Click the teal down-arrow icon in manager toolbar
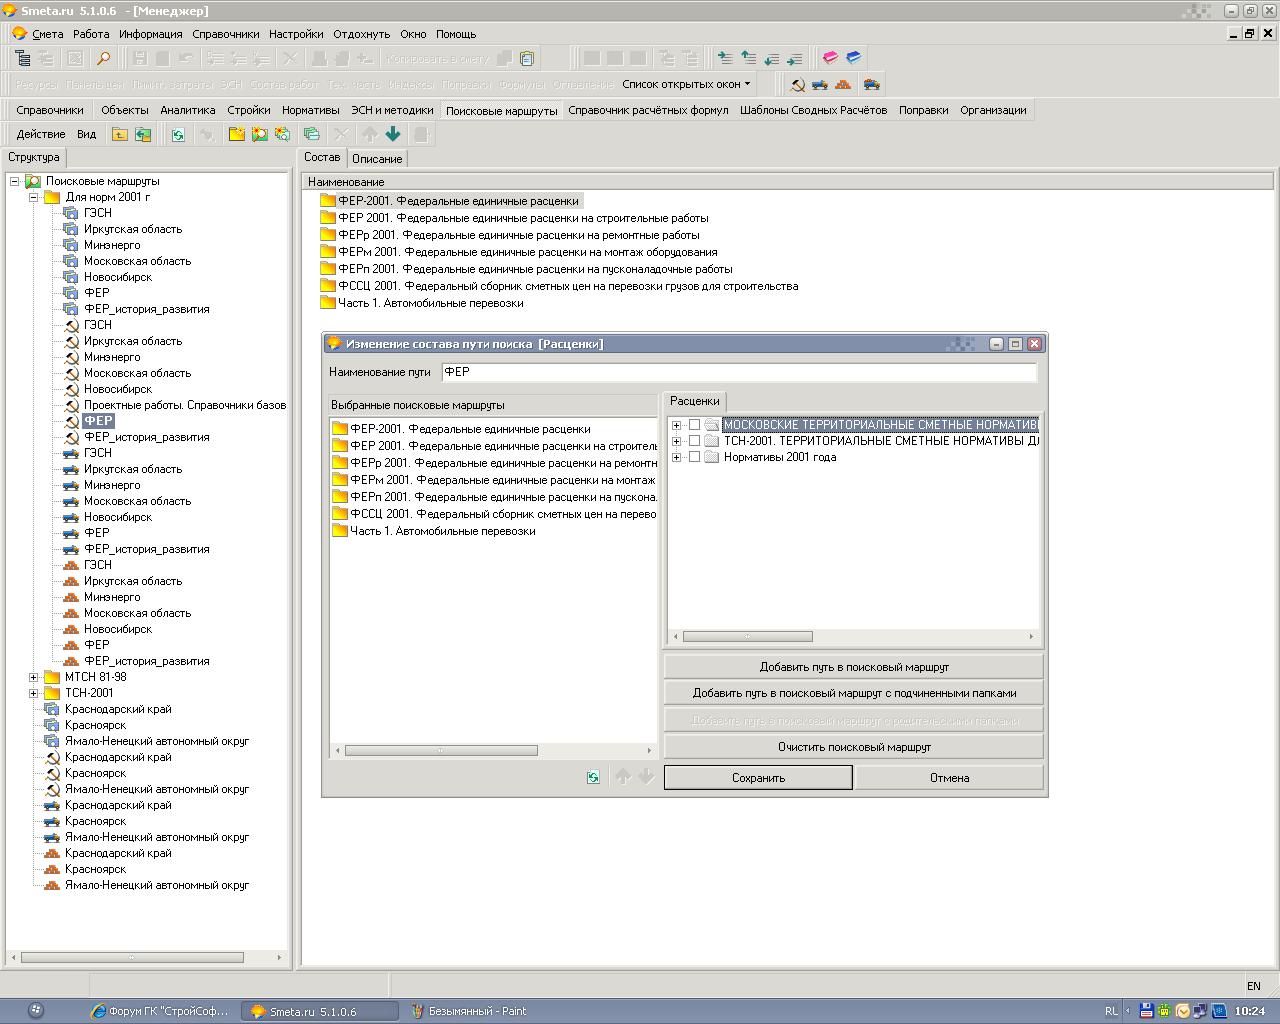Viewport: 1280px width, 1024px height. (393, 134)
